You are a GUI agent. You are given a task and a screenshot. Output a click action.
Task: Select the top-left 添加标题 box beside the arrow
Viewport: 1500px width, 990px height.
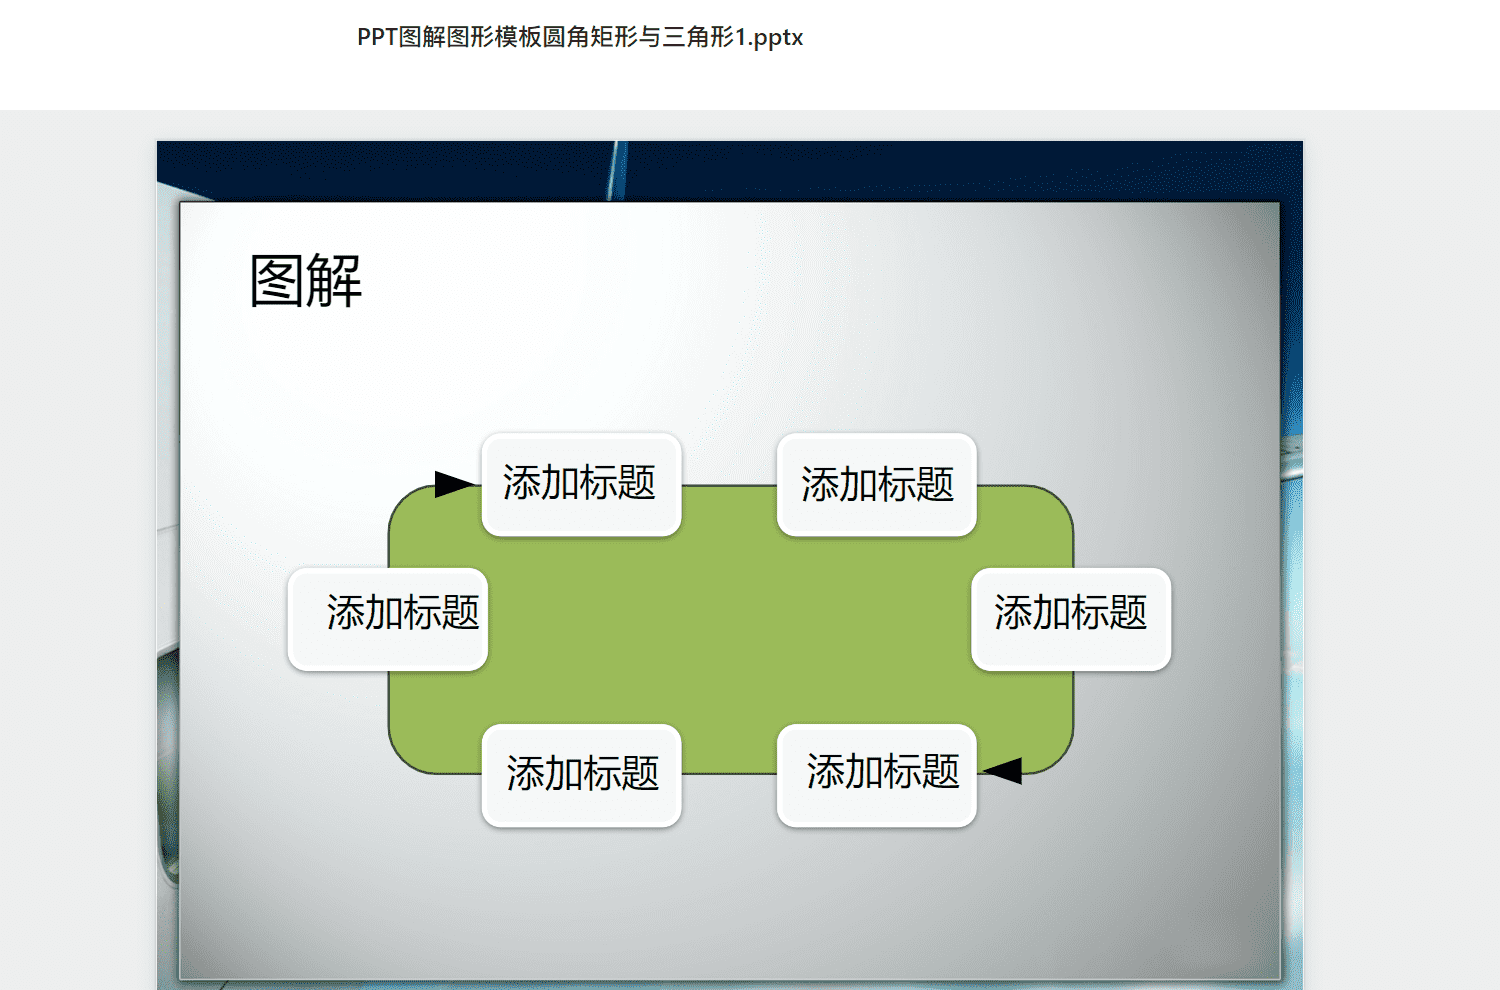tap(581, 484)
